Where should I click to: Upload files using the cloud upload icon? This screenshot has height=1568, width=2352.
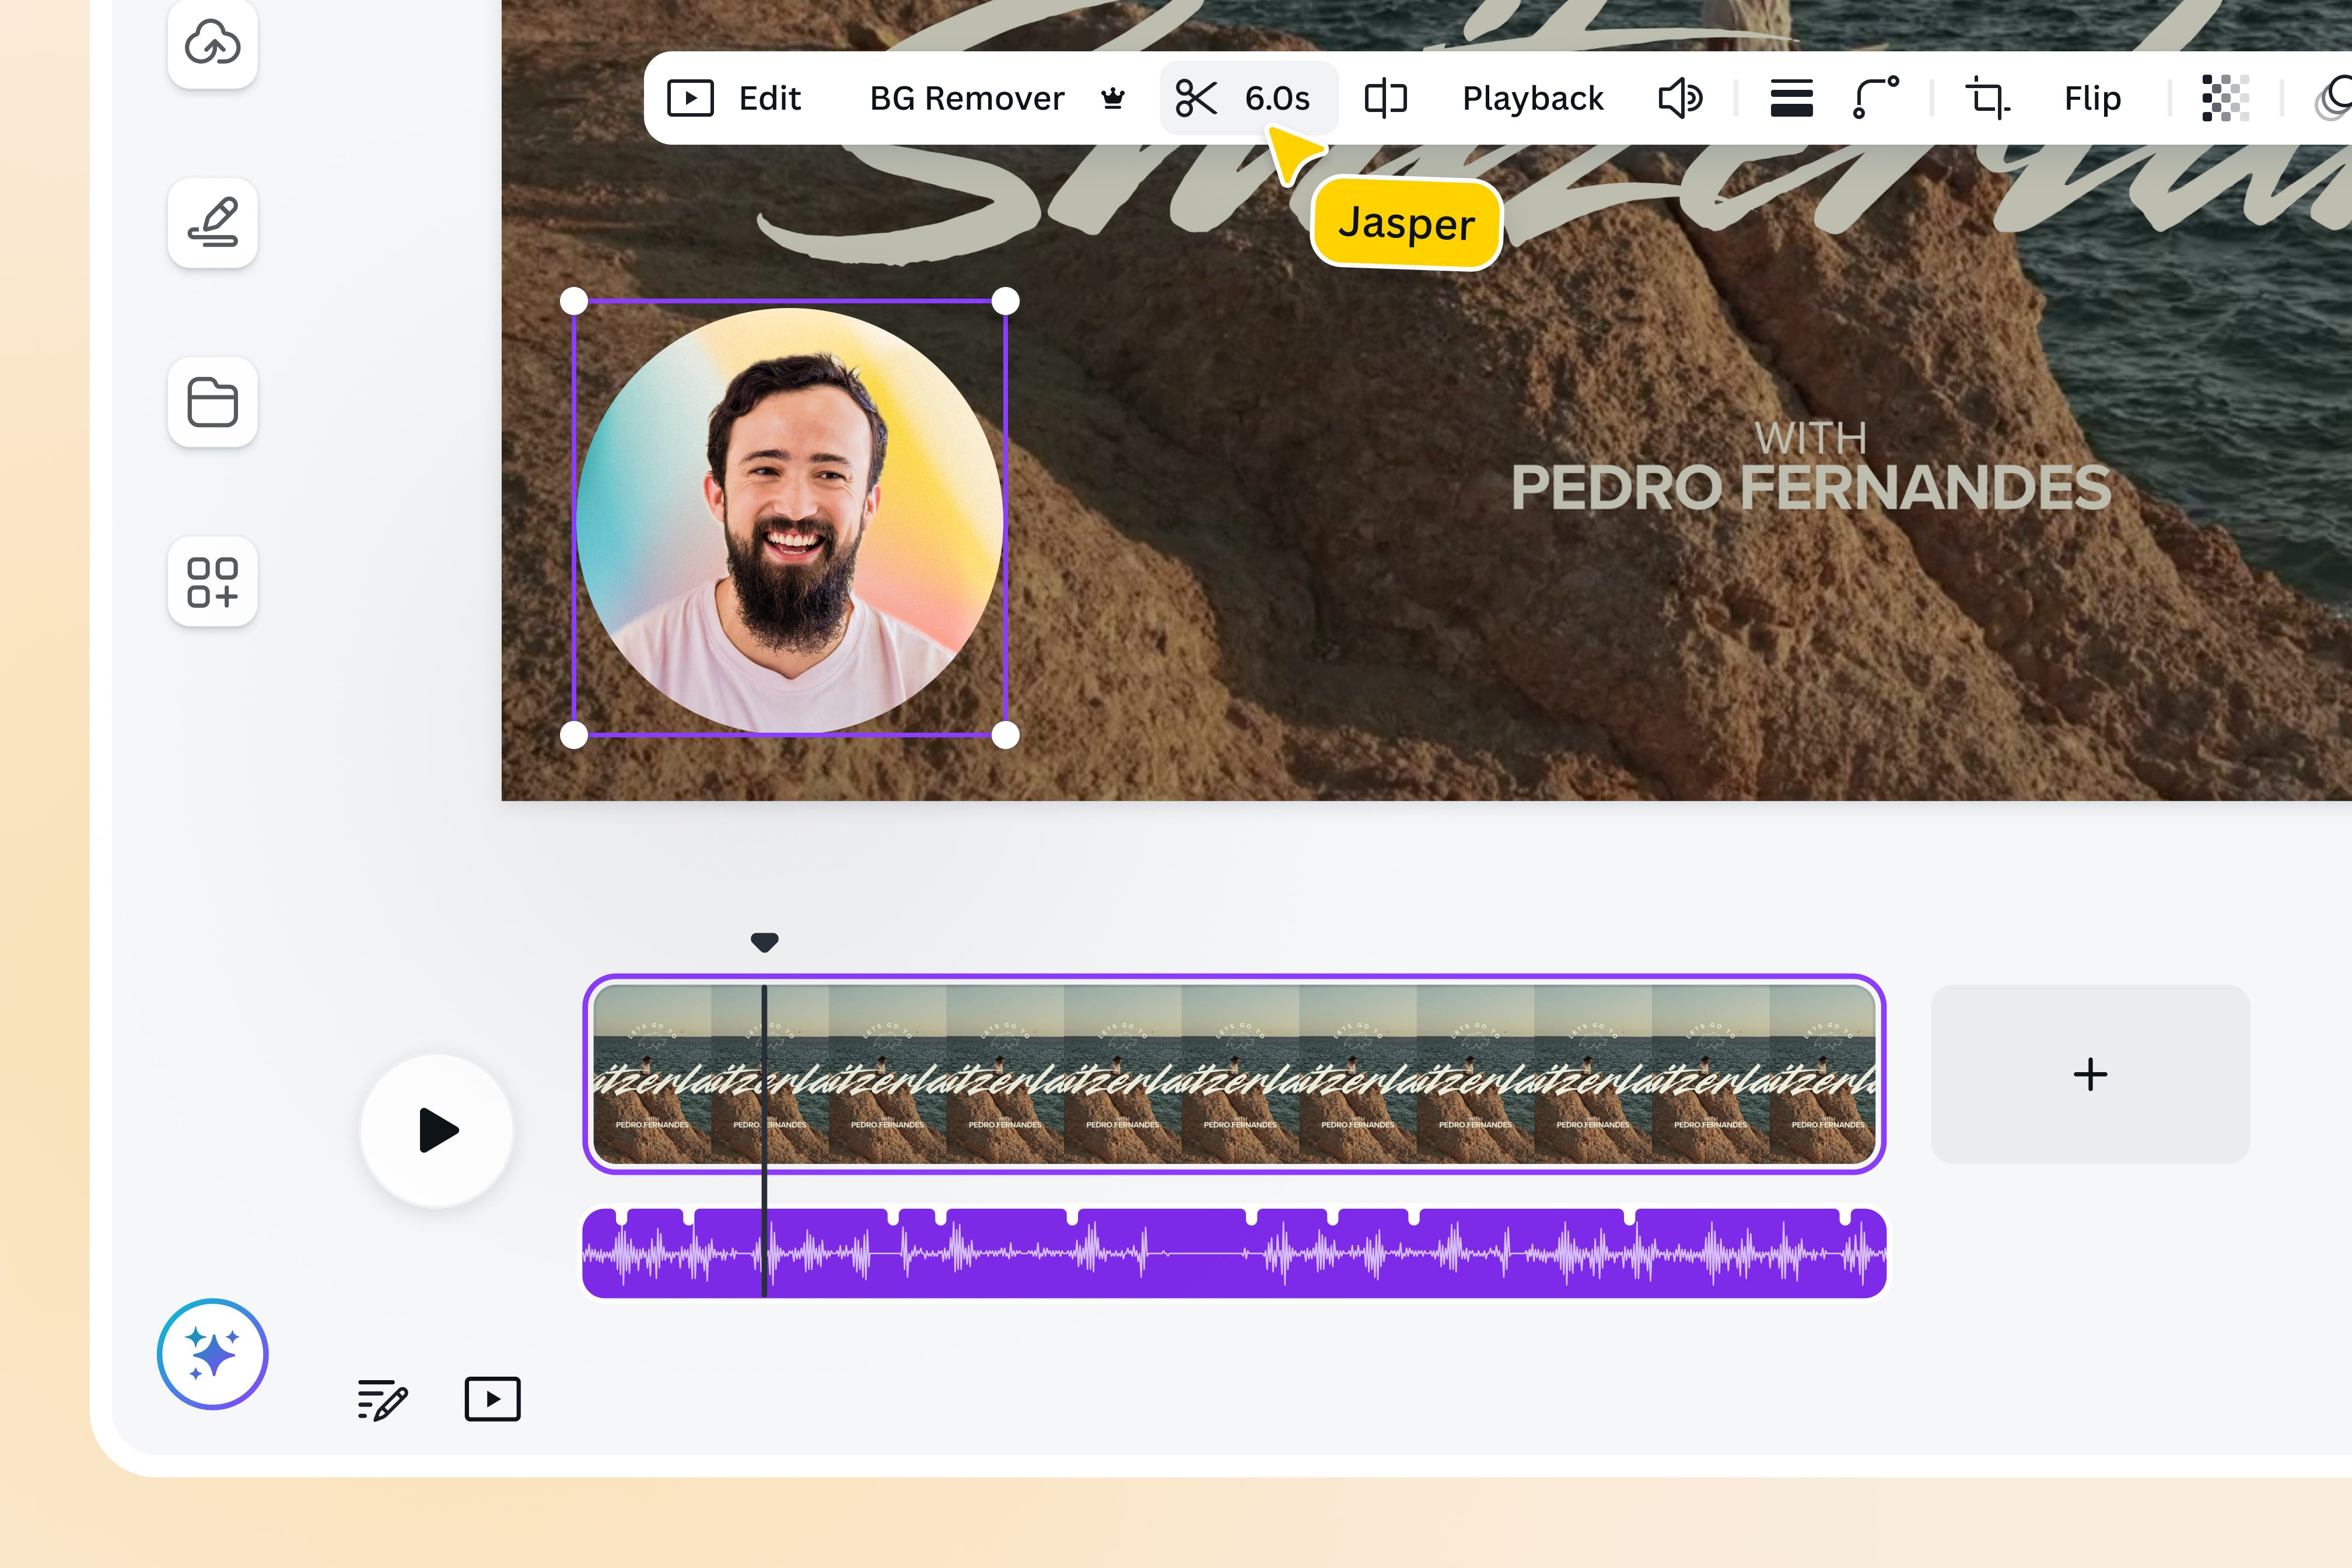pos(212,44)
